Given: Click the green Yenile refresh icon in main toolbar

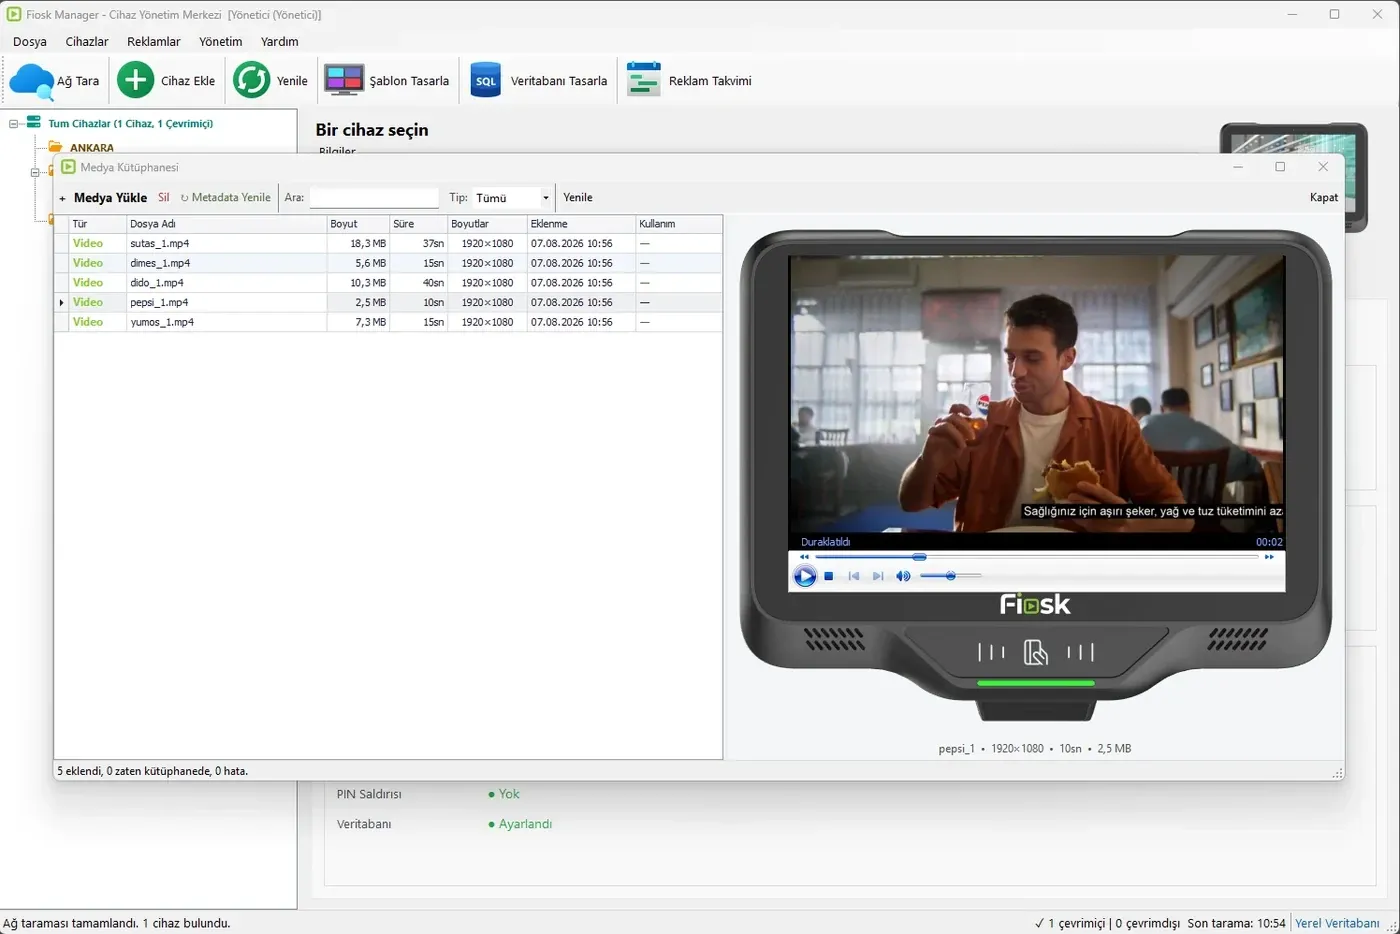Looking at the screenshot, I should coord(252,80).
